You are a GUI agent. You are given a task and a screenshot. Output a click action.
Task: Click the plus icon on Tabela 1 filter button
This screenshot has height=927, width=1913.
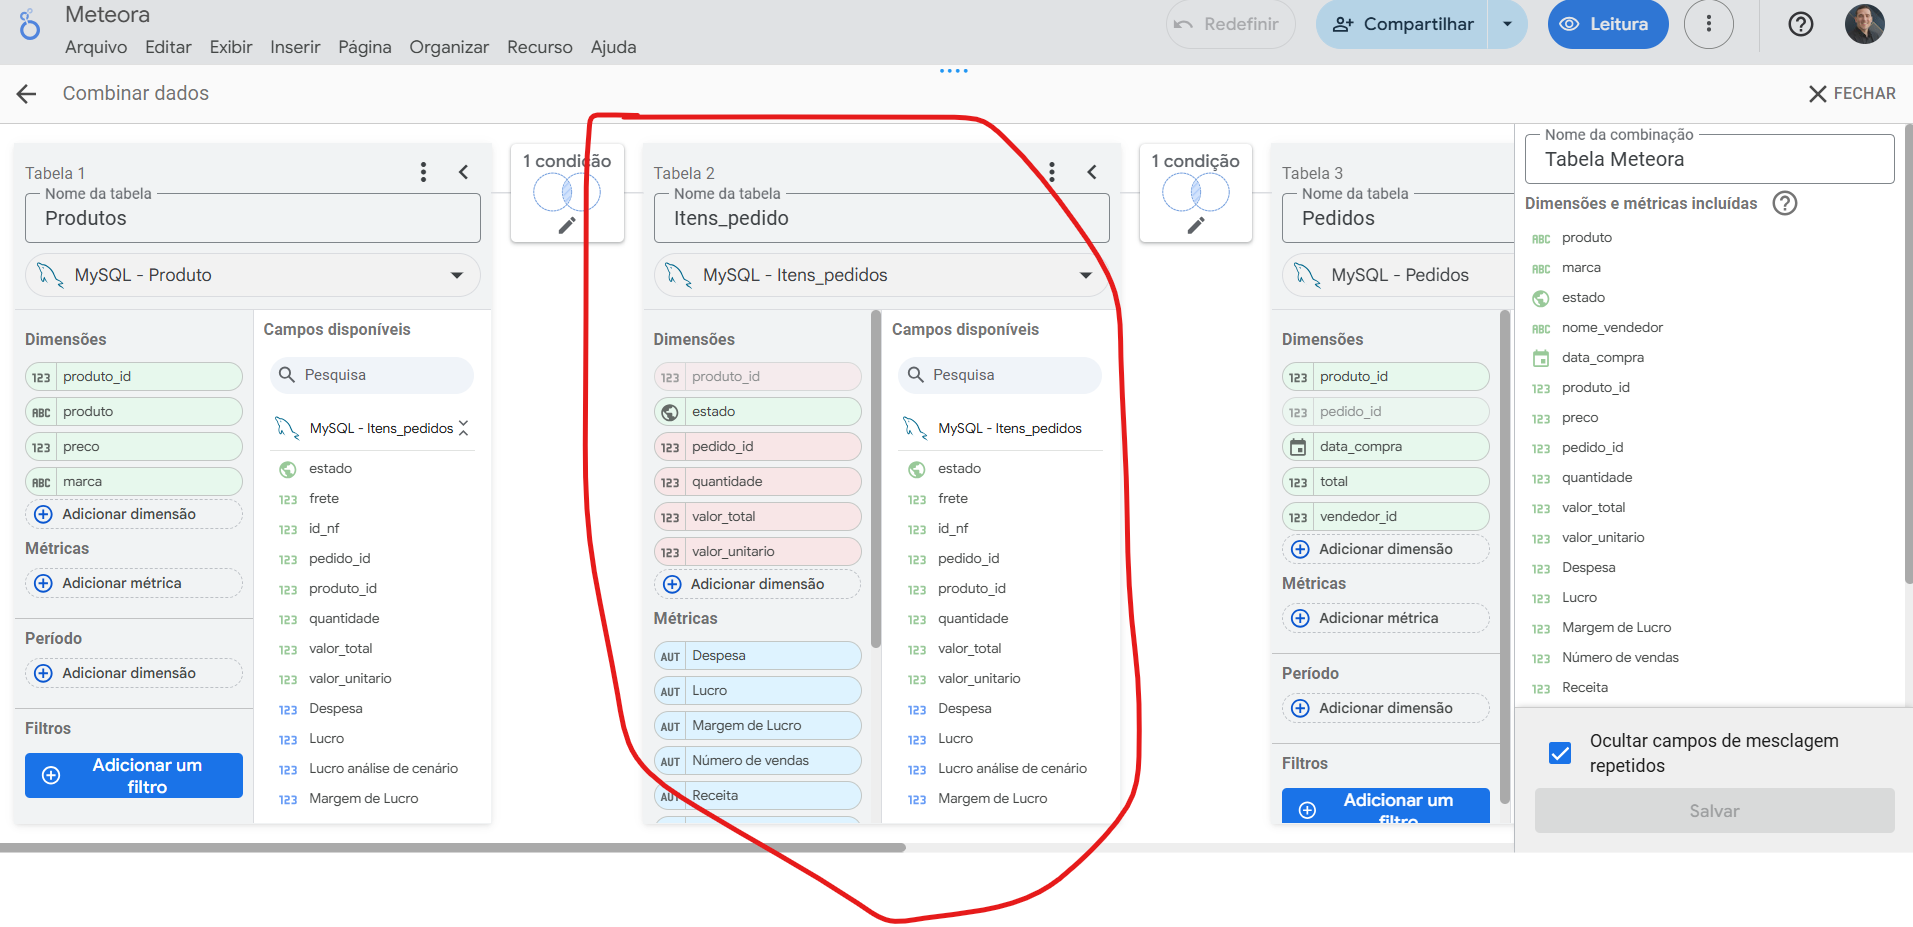51,776
